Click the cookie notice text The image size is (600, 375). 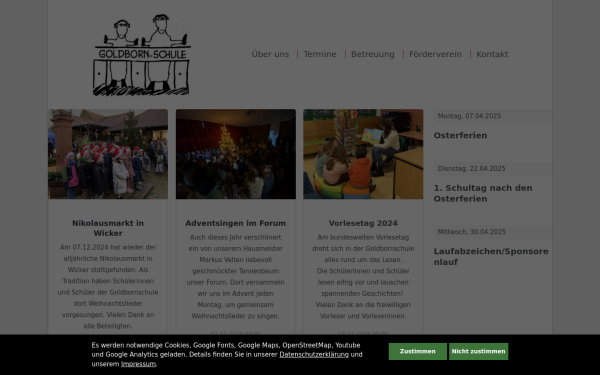227,354
